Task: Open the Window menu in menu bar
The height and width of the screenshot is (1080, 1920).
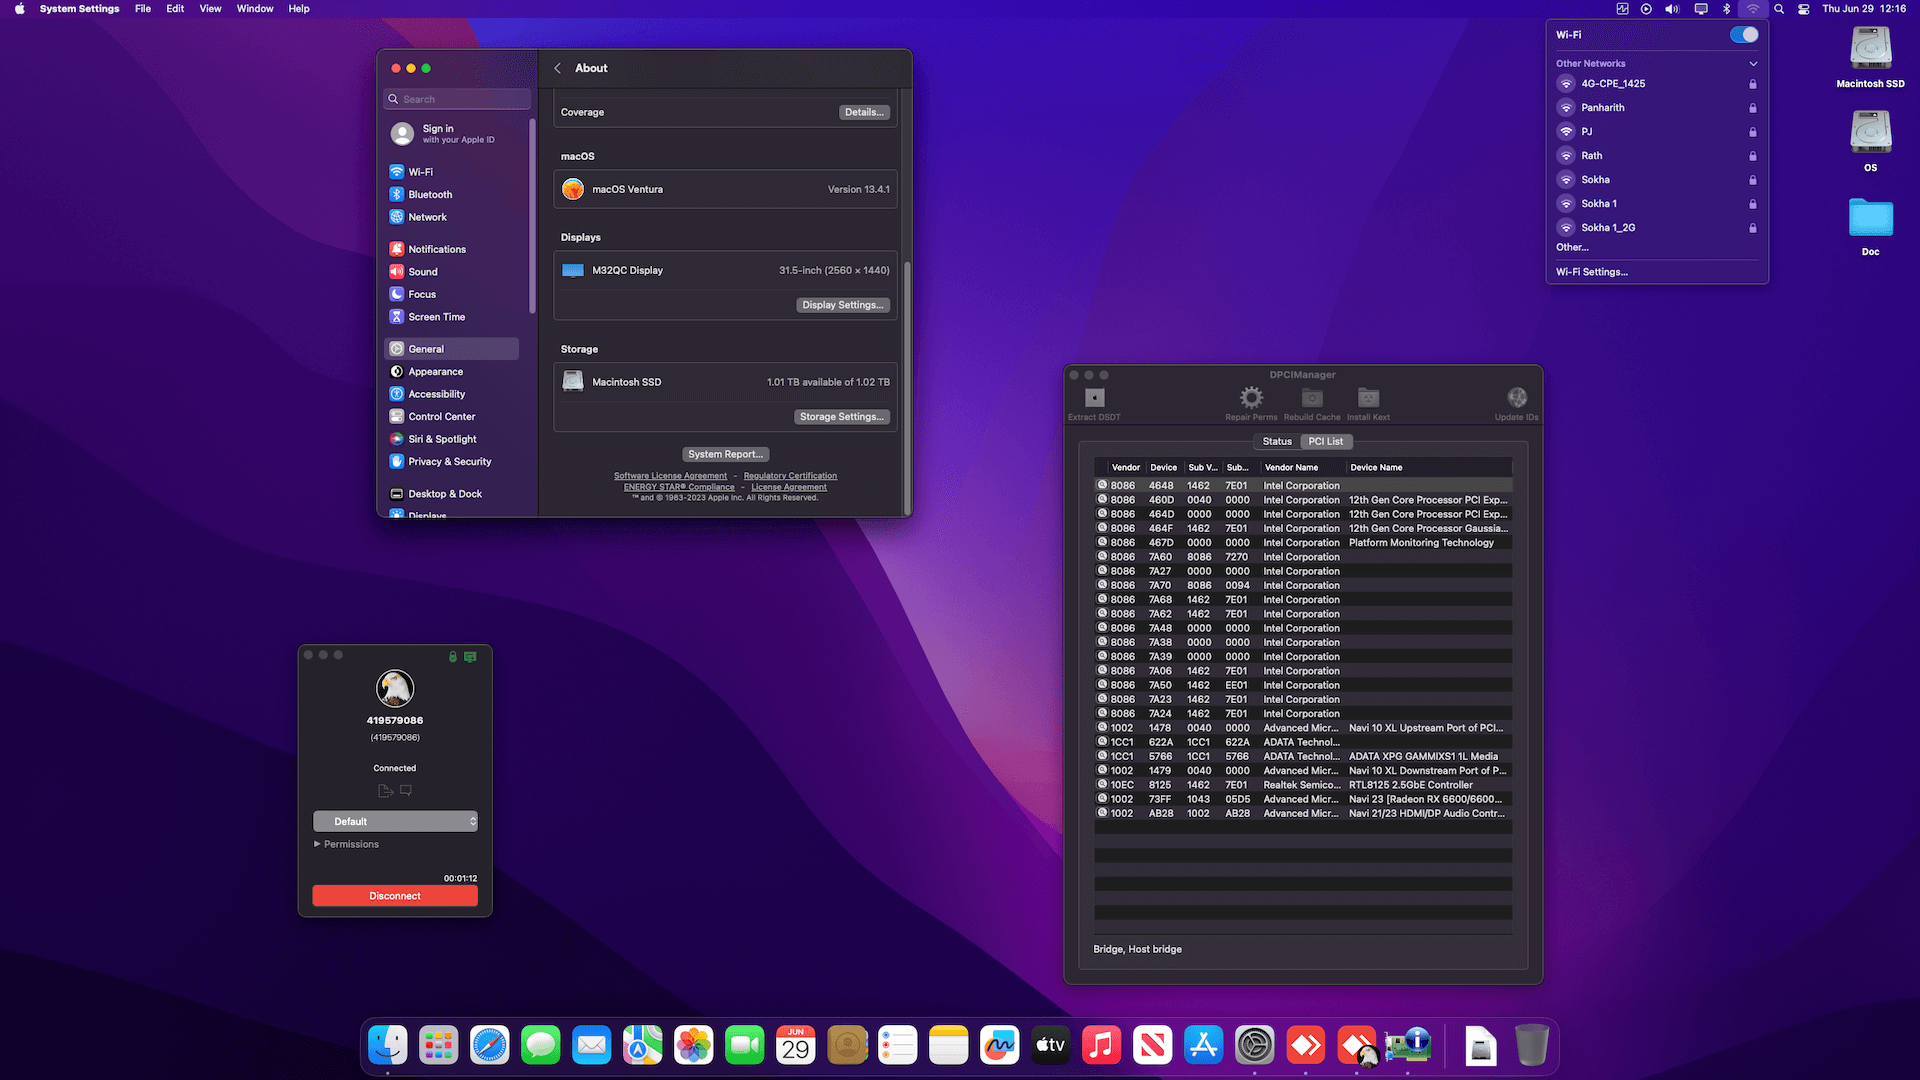Action: click(x=254, y=9)
